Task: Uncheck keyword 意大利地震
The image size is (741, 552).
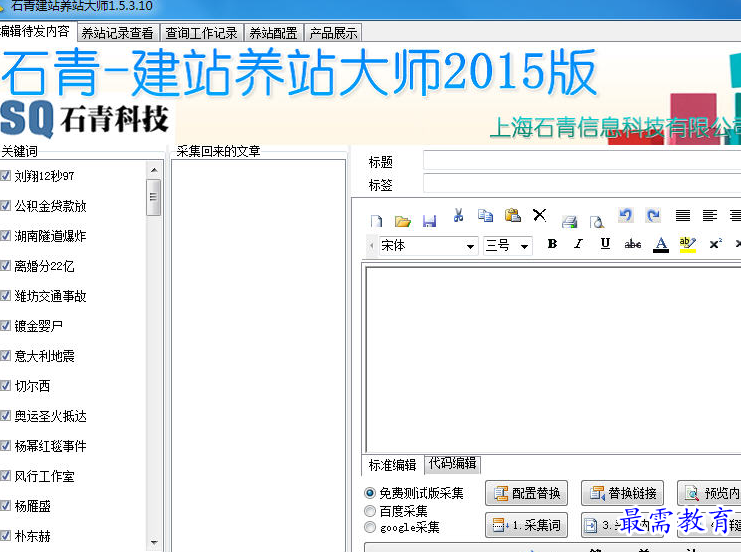Action: click(5, 356)
